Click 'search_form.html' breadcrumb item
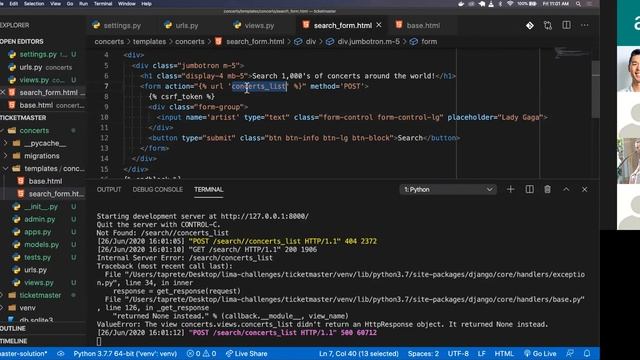Image resolution: width=640 pixels, height=360 pixels. (255, 42)
